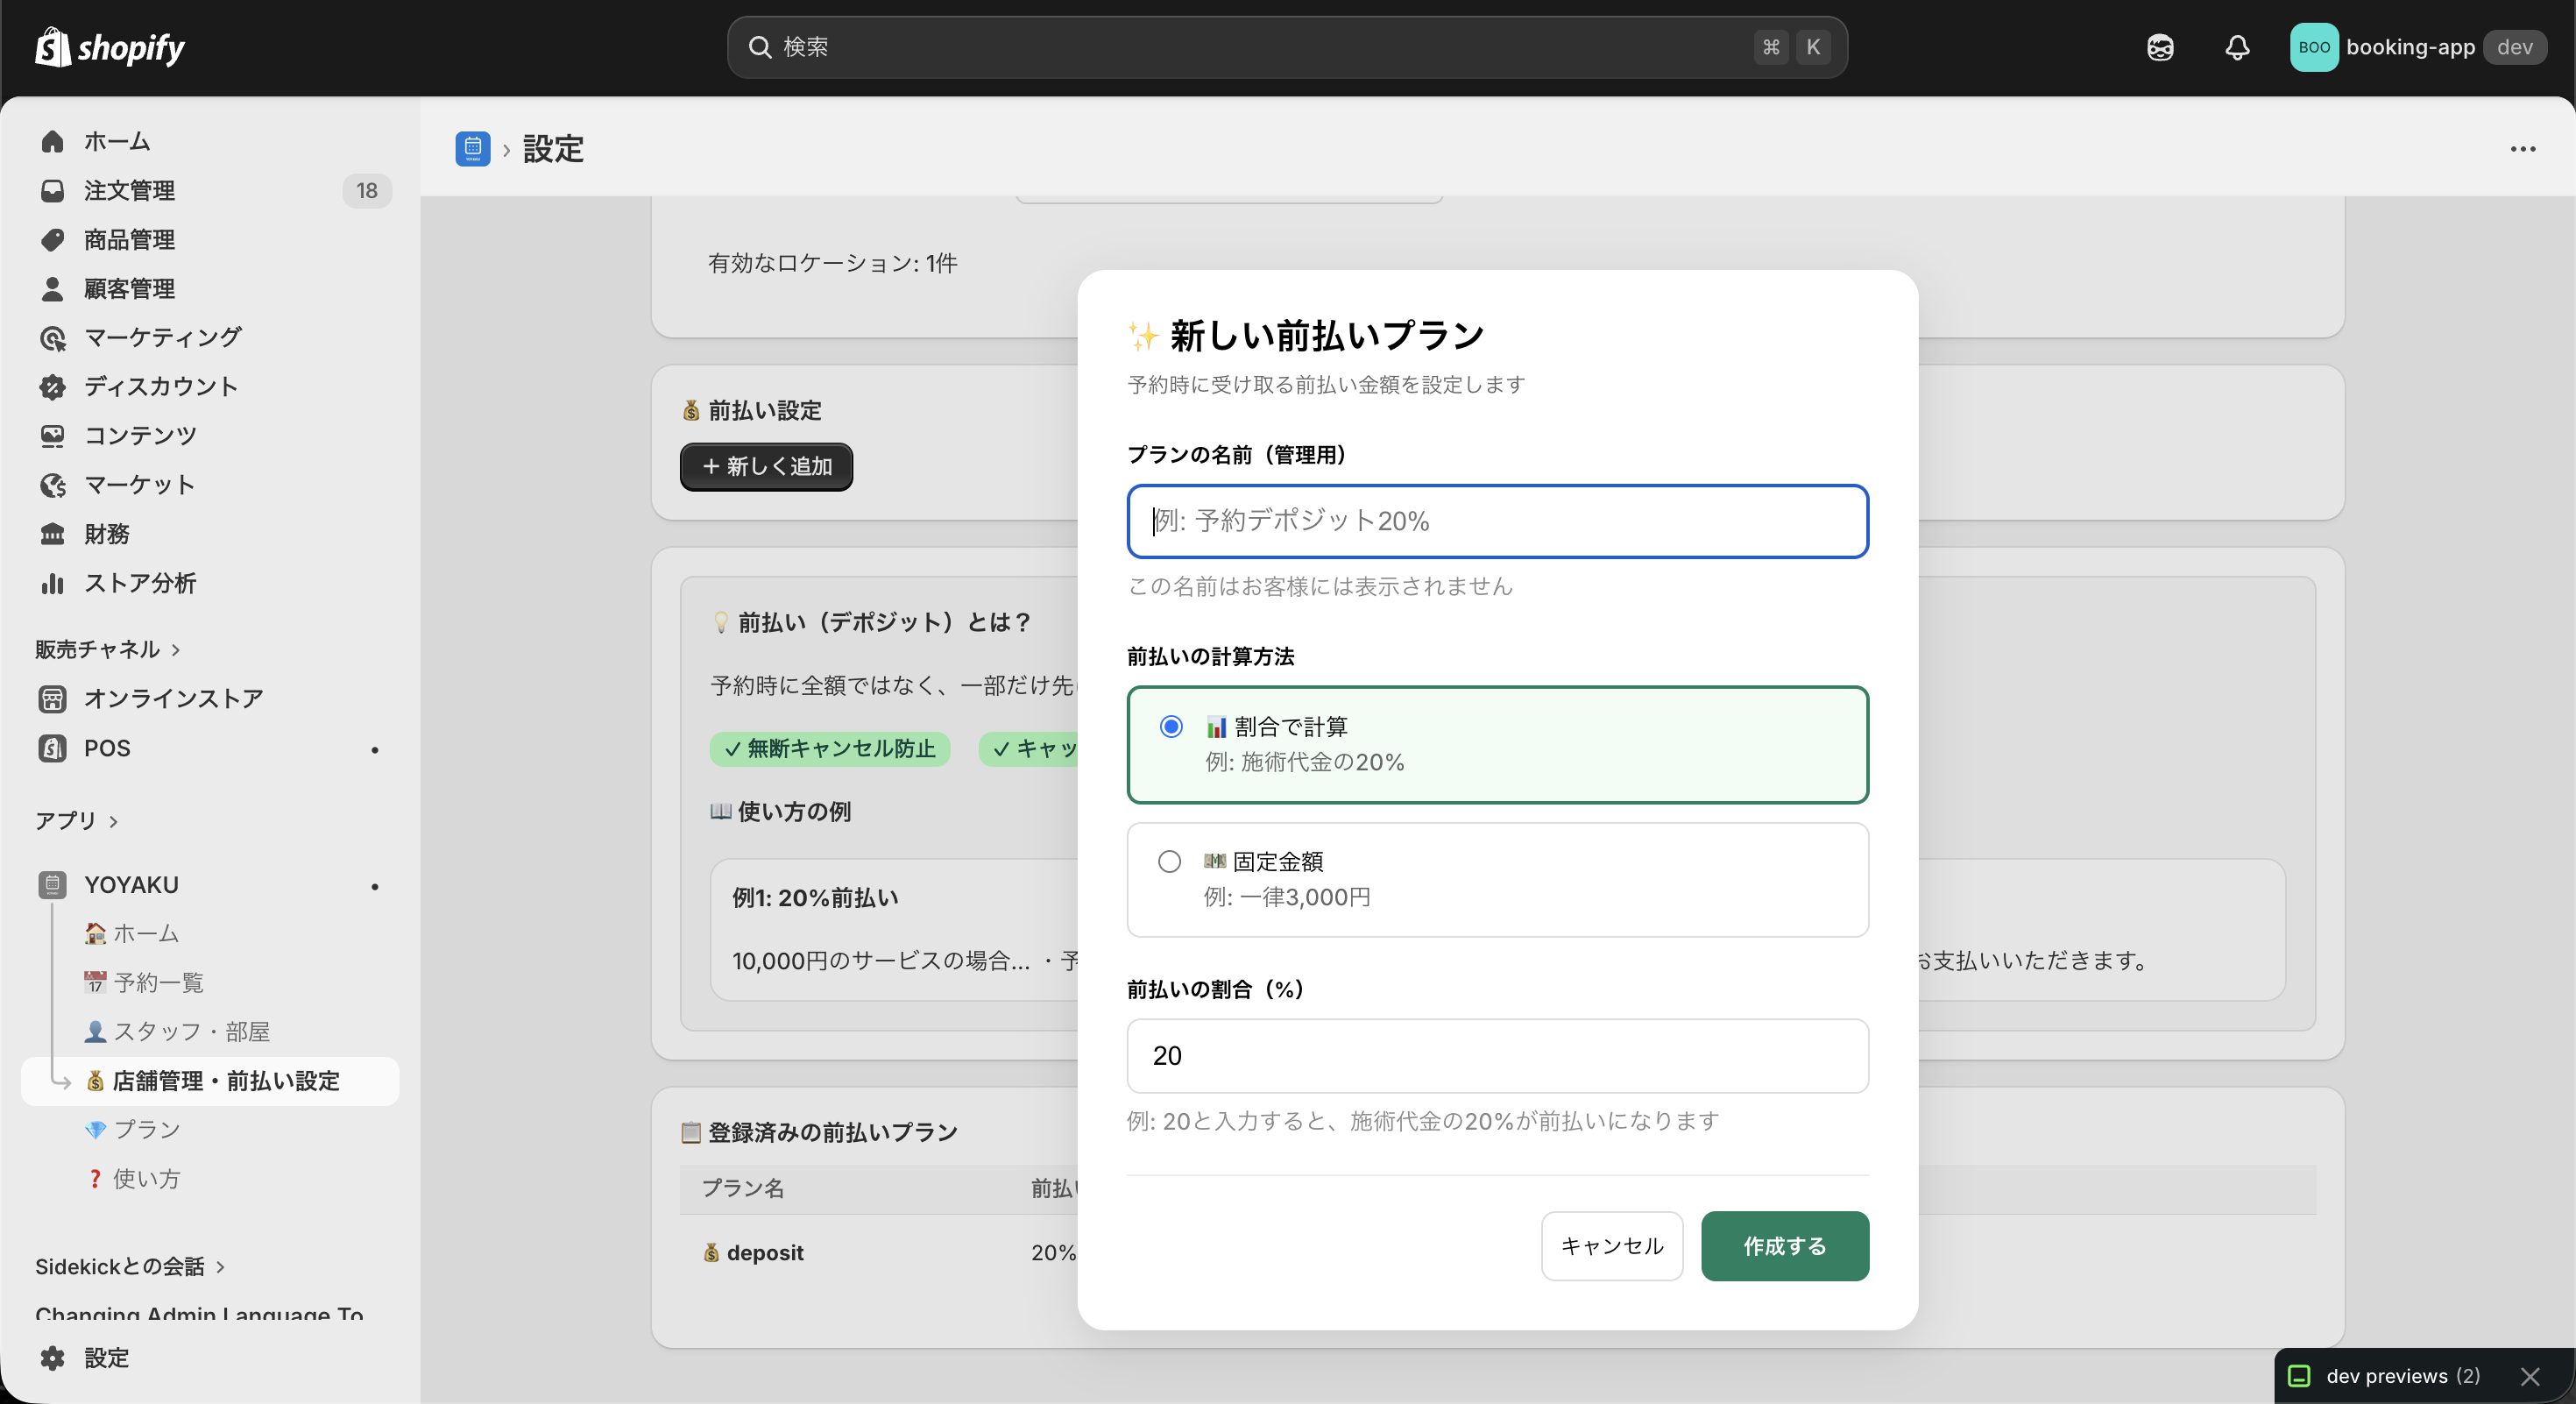Click the plan name input field

point(1497,520)
